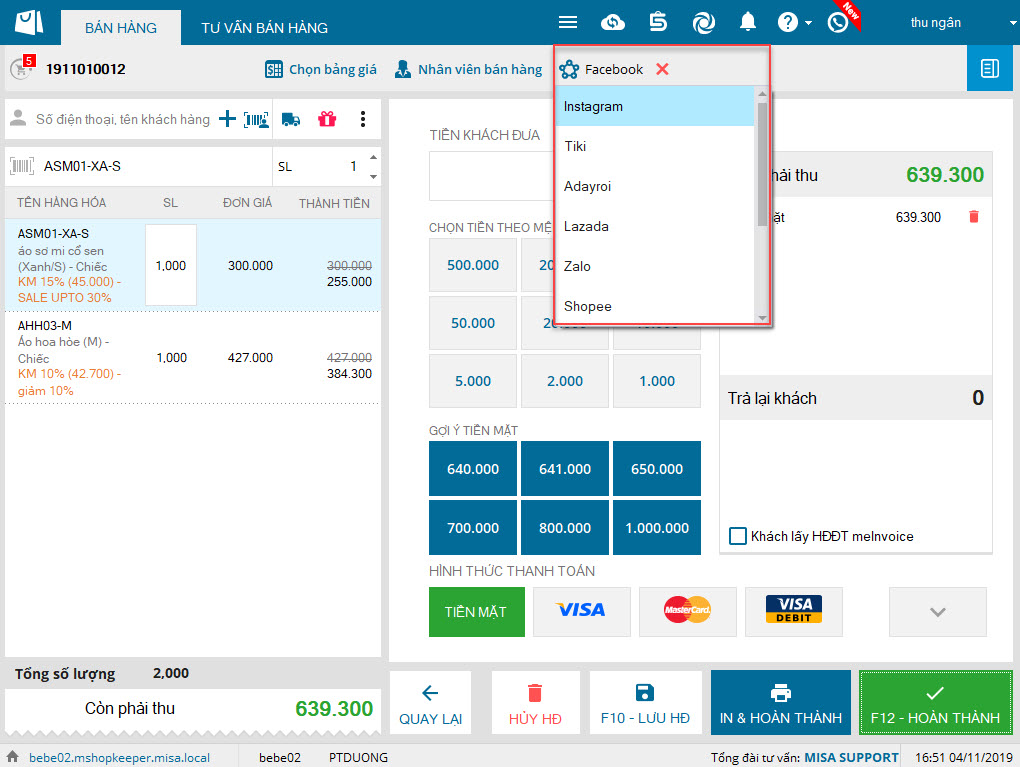Click F12 - HOÀN THÀNH button
This screenshot has height=767, width=1020.
click(935, 703)
